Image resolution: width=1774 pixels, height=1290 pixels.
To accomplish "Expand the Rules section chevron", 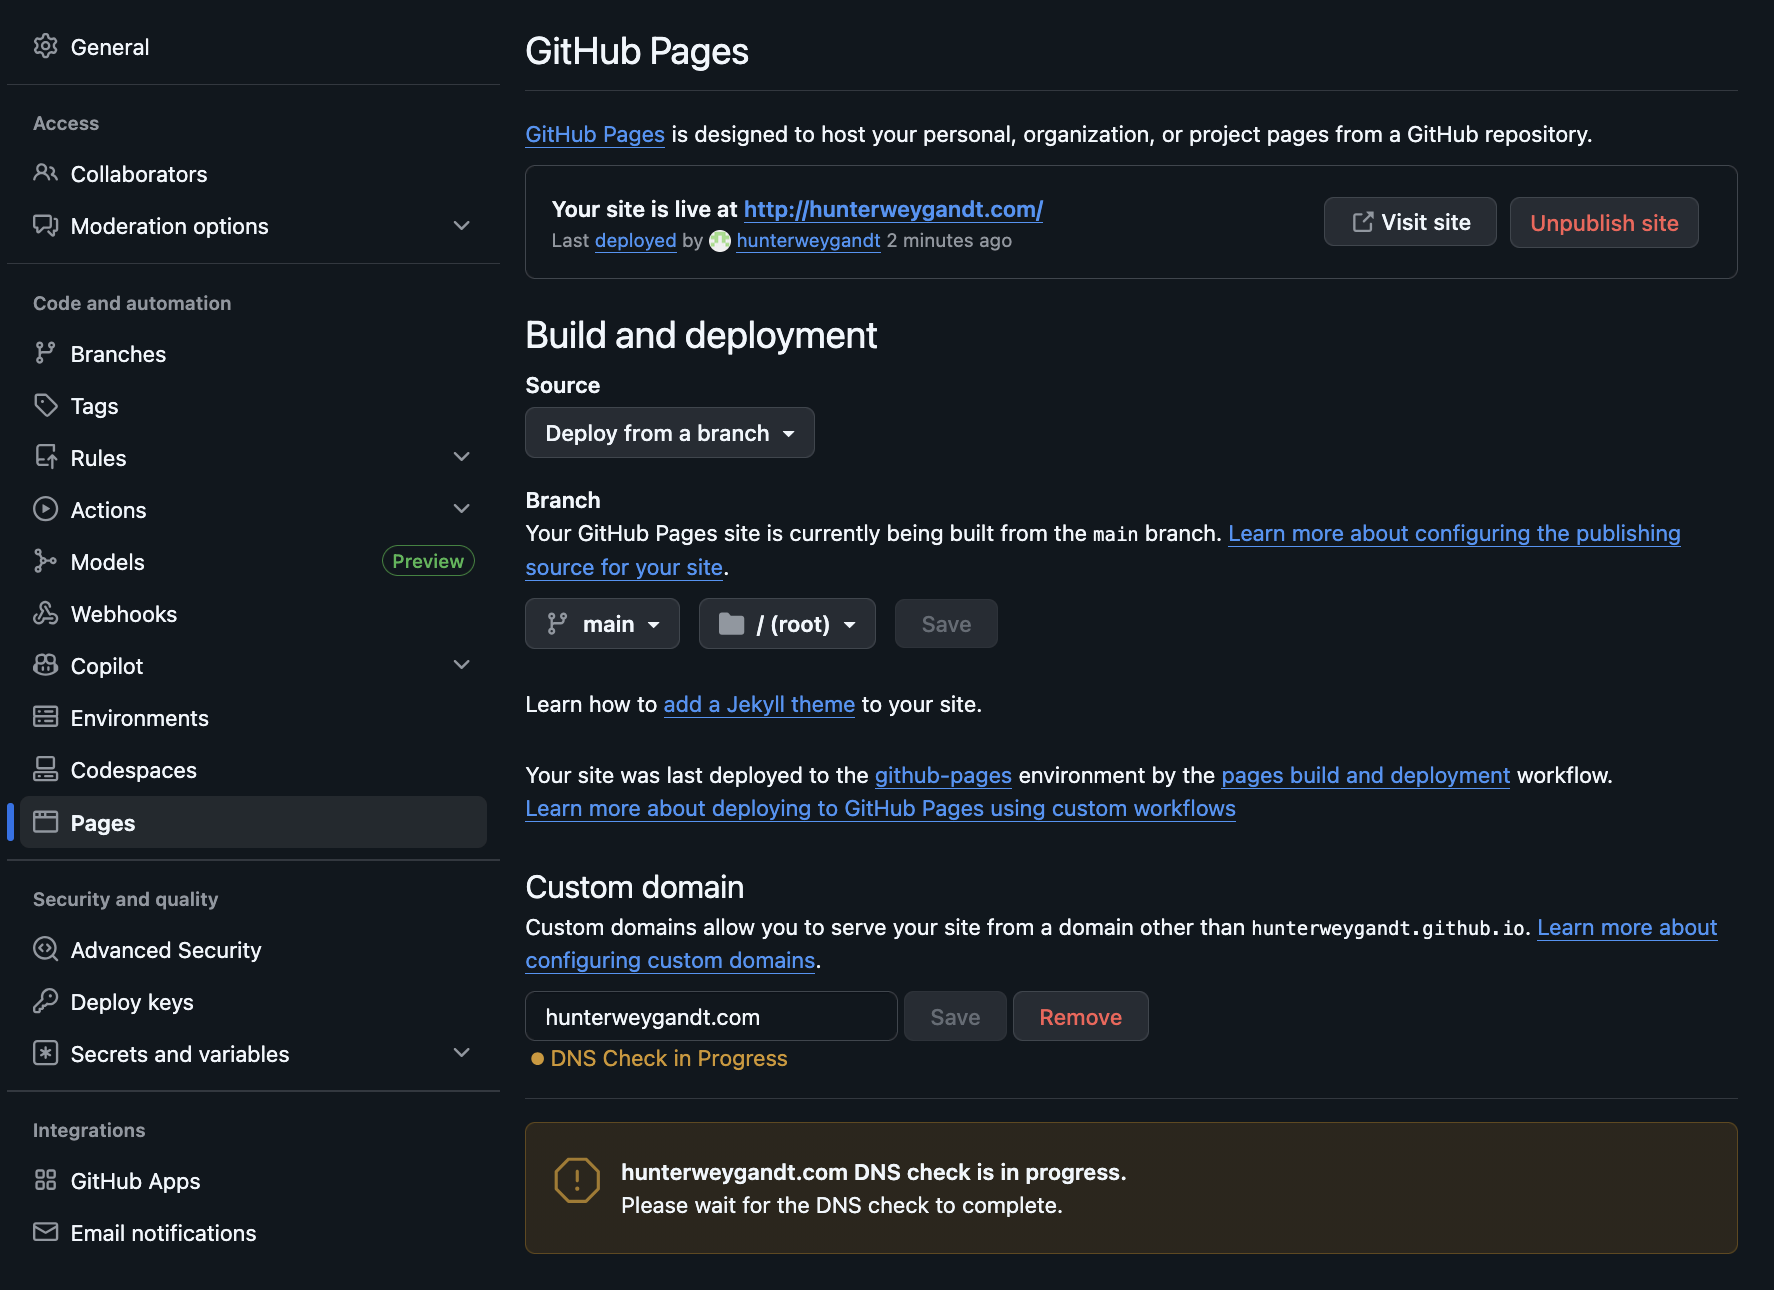I will pos(461,457).
